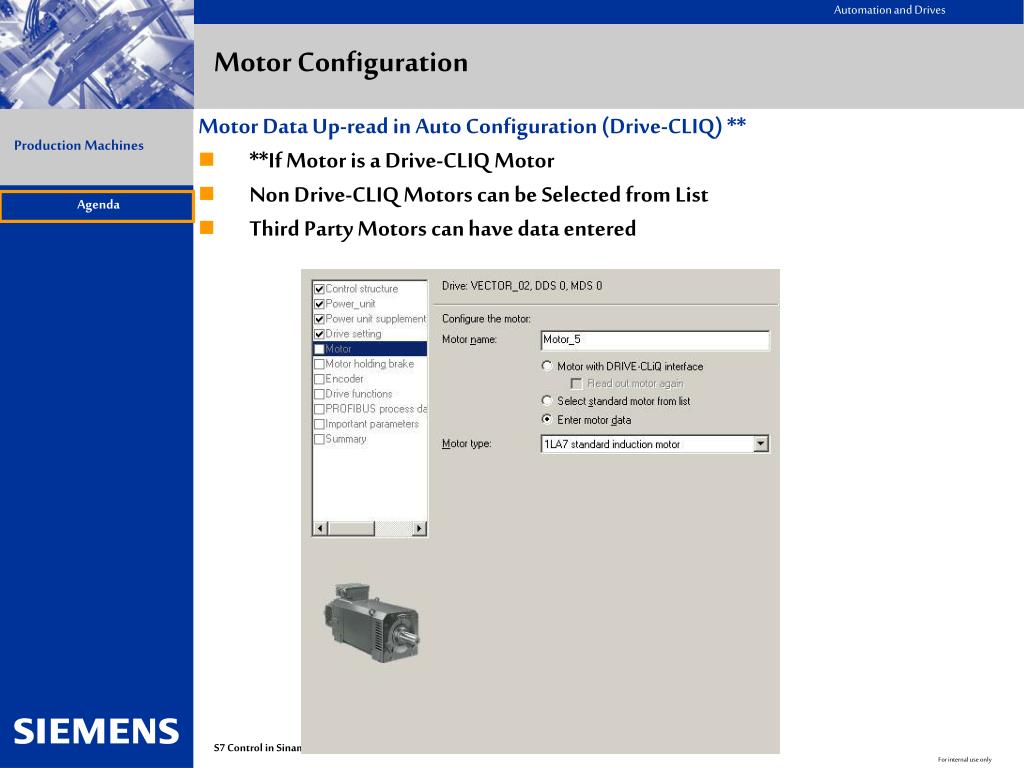This screenshot has height=768, width=1024.
Task: Click 'Automation and Drives' header text
Action: [x=889, y=10]
